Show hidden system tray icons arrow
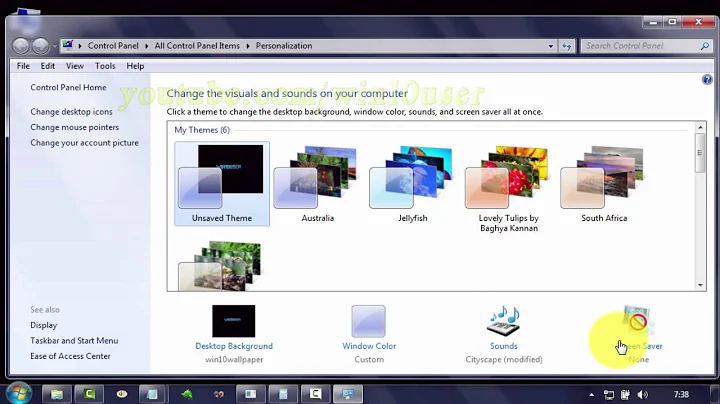Image resolution: width=720 pixels, height=404 pixels. [593, 394]
